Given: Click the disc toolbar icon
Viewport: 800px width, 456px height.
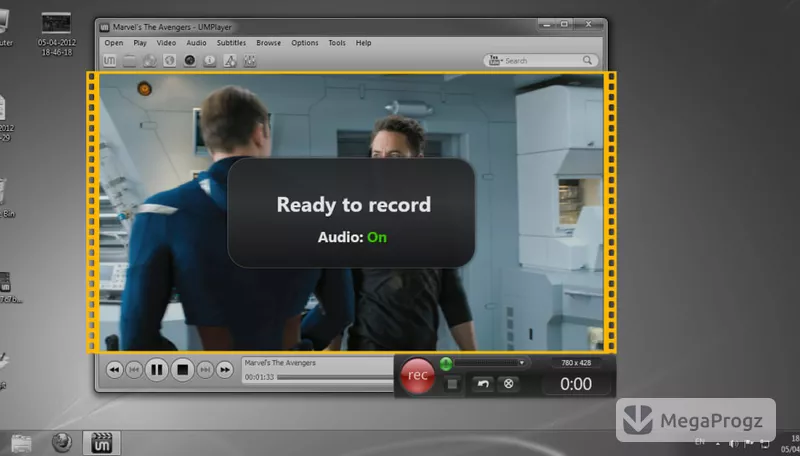Looking at the screenshot, I should (x=149, y=61).
